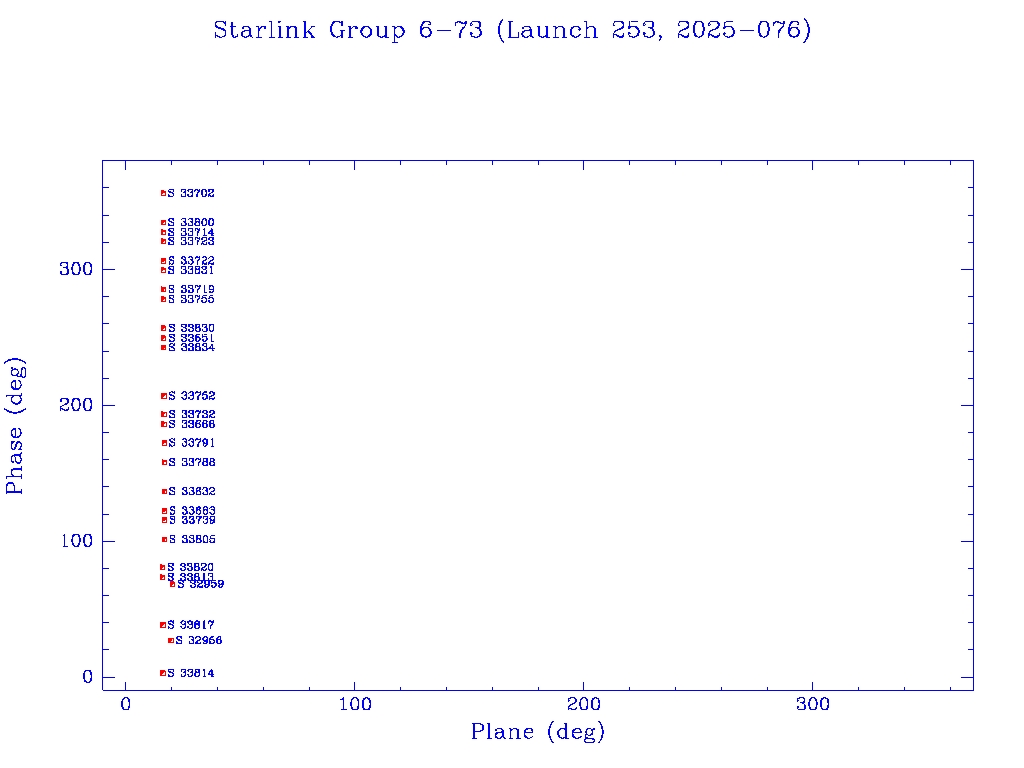Click the data point marker for S 33752
The width and height of the screenshot is (1024, 768).
point(164,396)
